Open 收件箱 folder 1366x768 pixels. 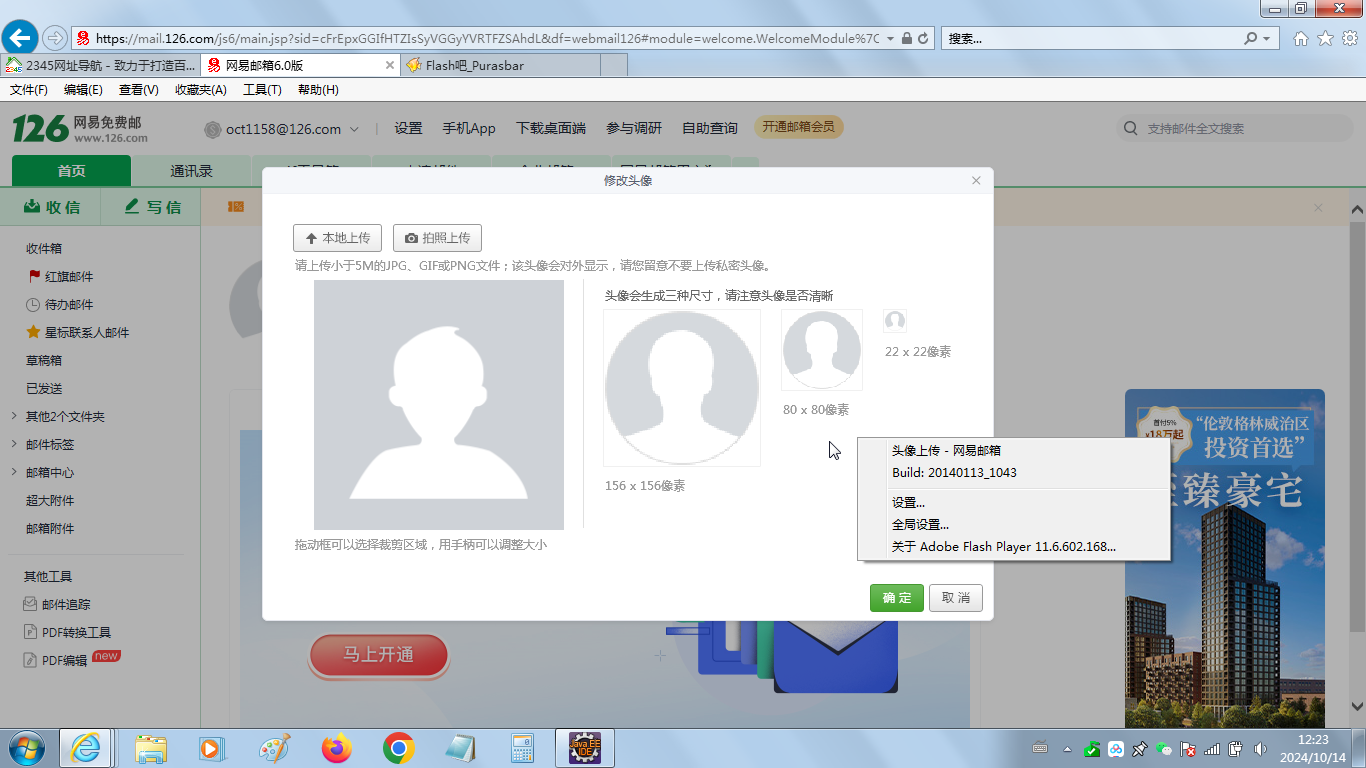pyautogui.click(x=44, y=248)
